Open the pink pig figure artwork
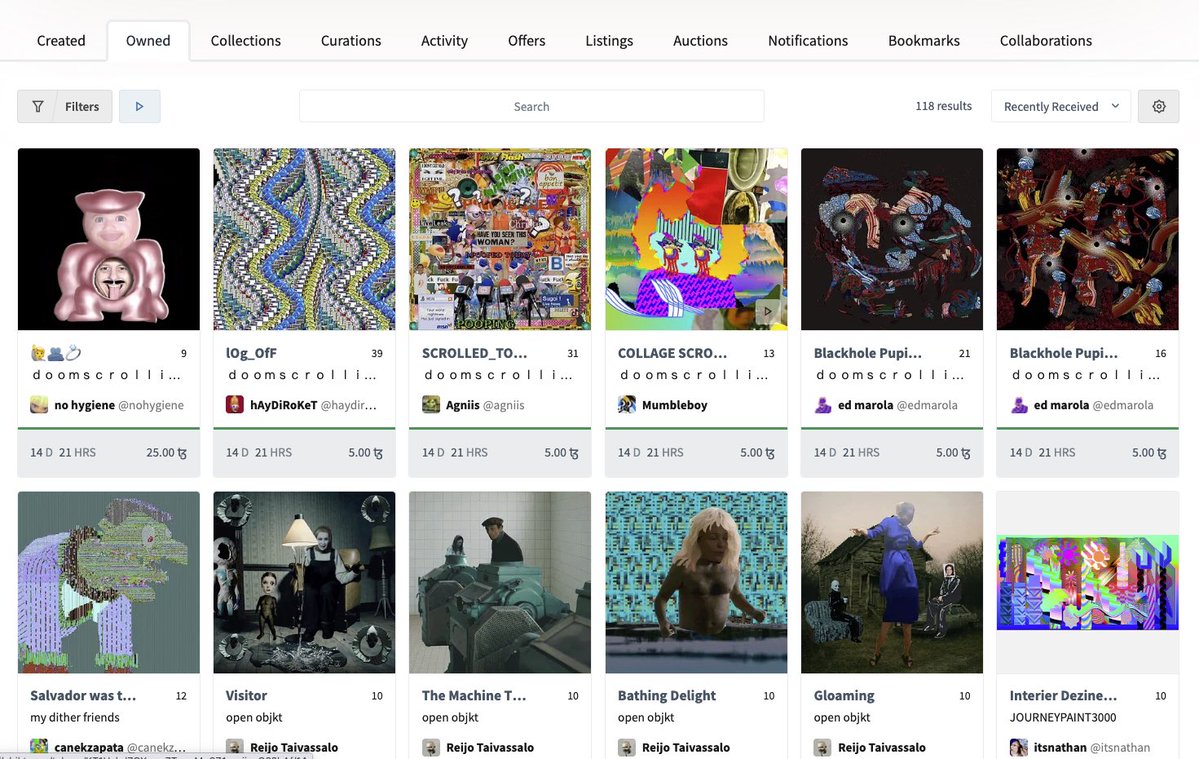Screen dimensions: 1199x759 click(x=109, y=239)
